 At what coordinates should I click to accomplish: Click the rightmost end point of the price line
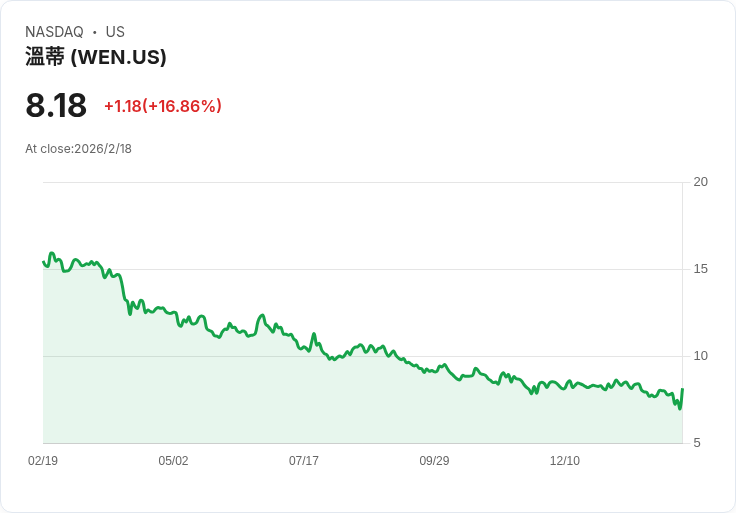point(682,389)
